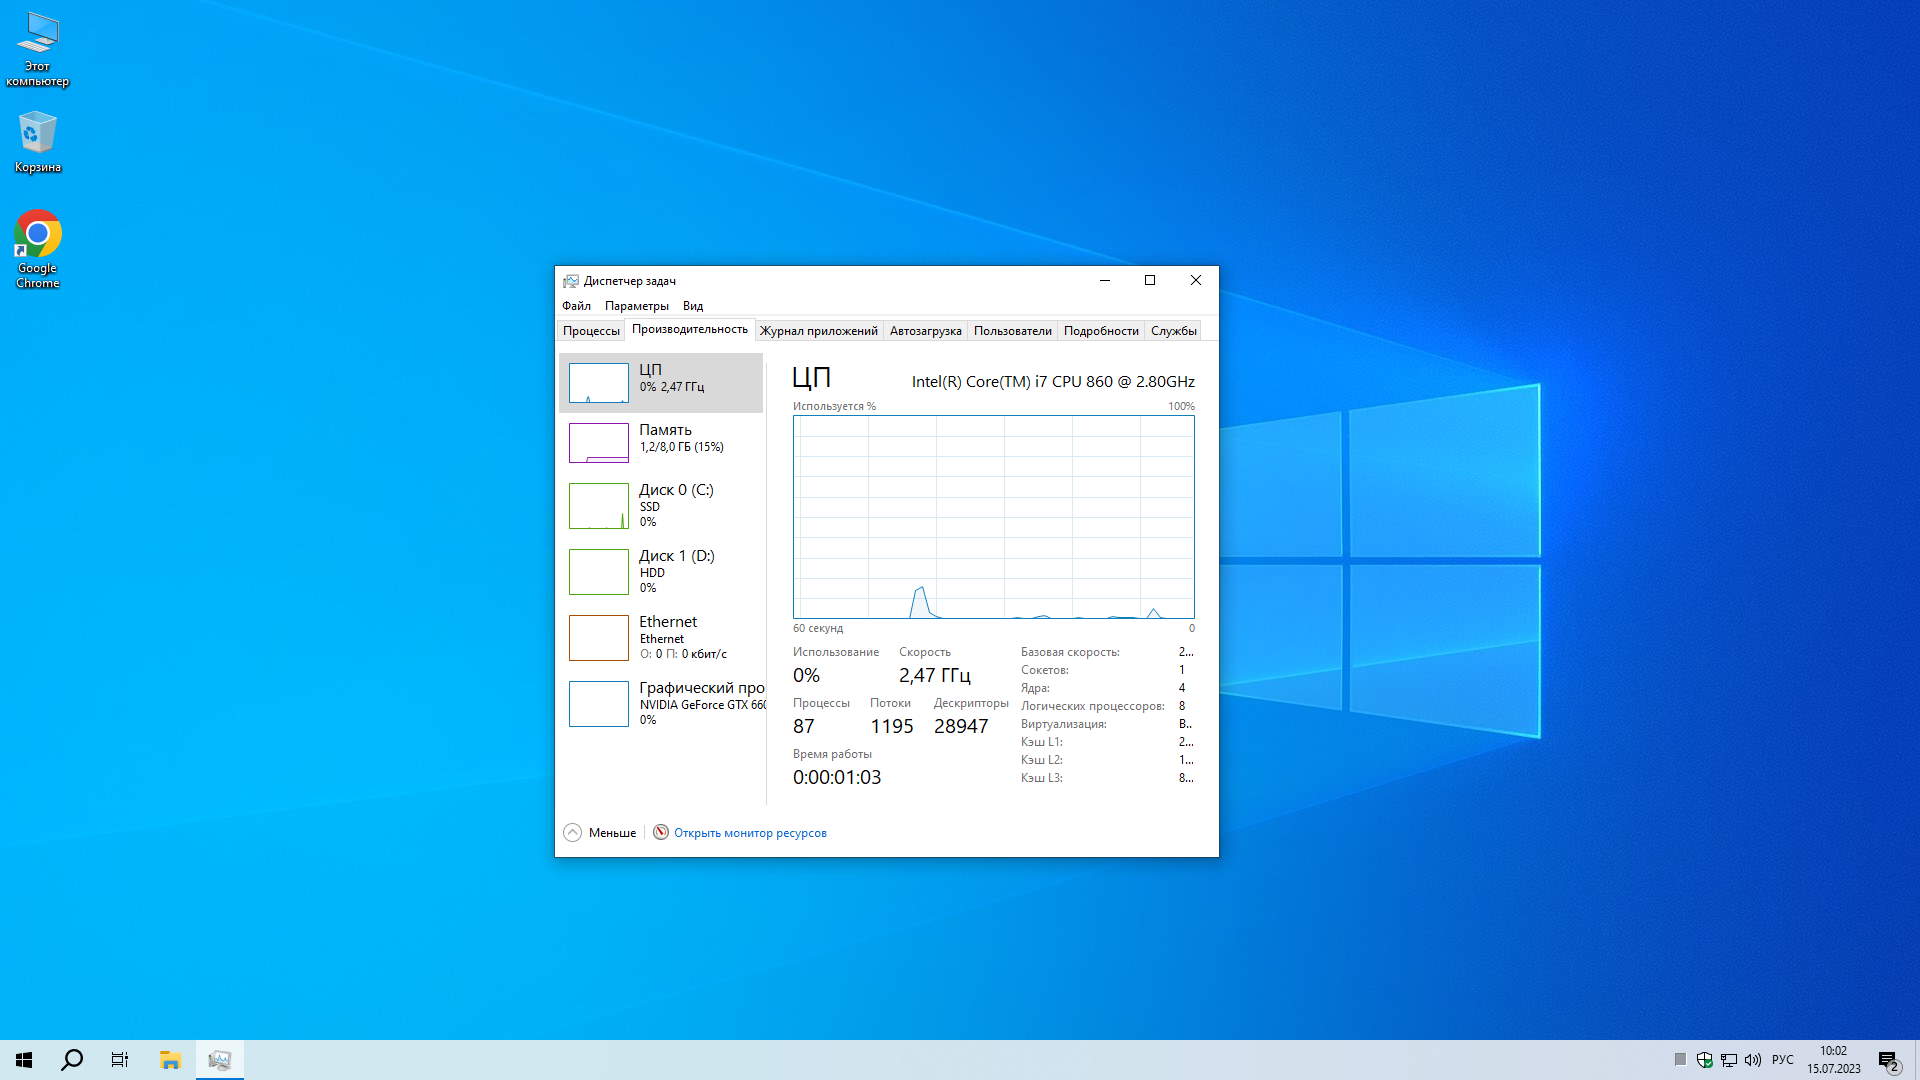This screenshot has height=1080, width=1920.
Task: Go to the Автозагрузка tab
Action: (925, 331)
